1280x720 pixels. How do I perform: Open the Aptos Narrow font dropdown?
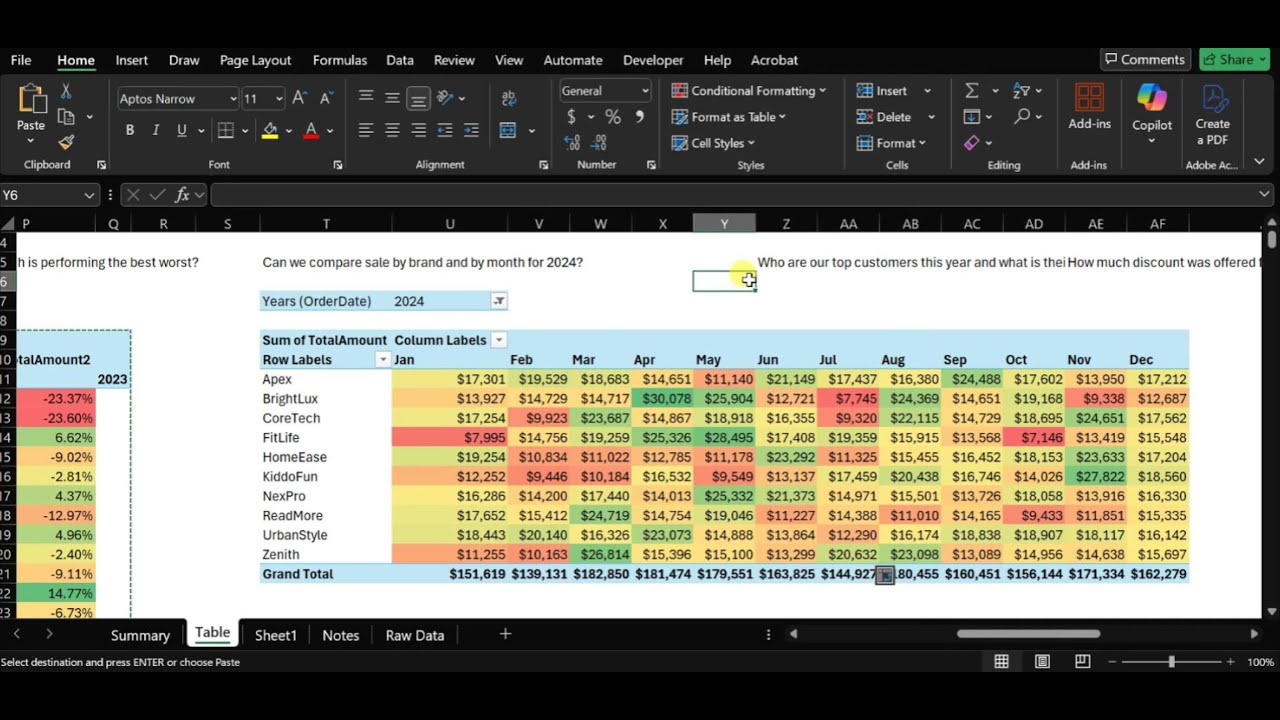point(233,98)
